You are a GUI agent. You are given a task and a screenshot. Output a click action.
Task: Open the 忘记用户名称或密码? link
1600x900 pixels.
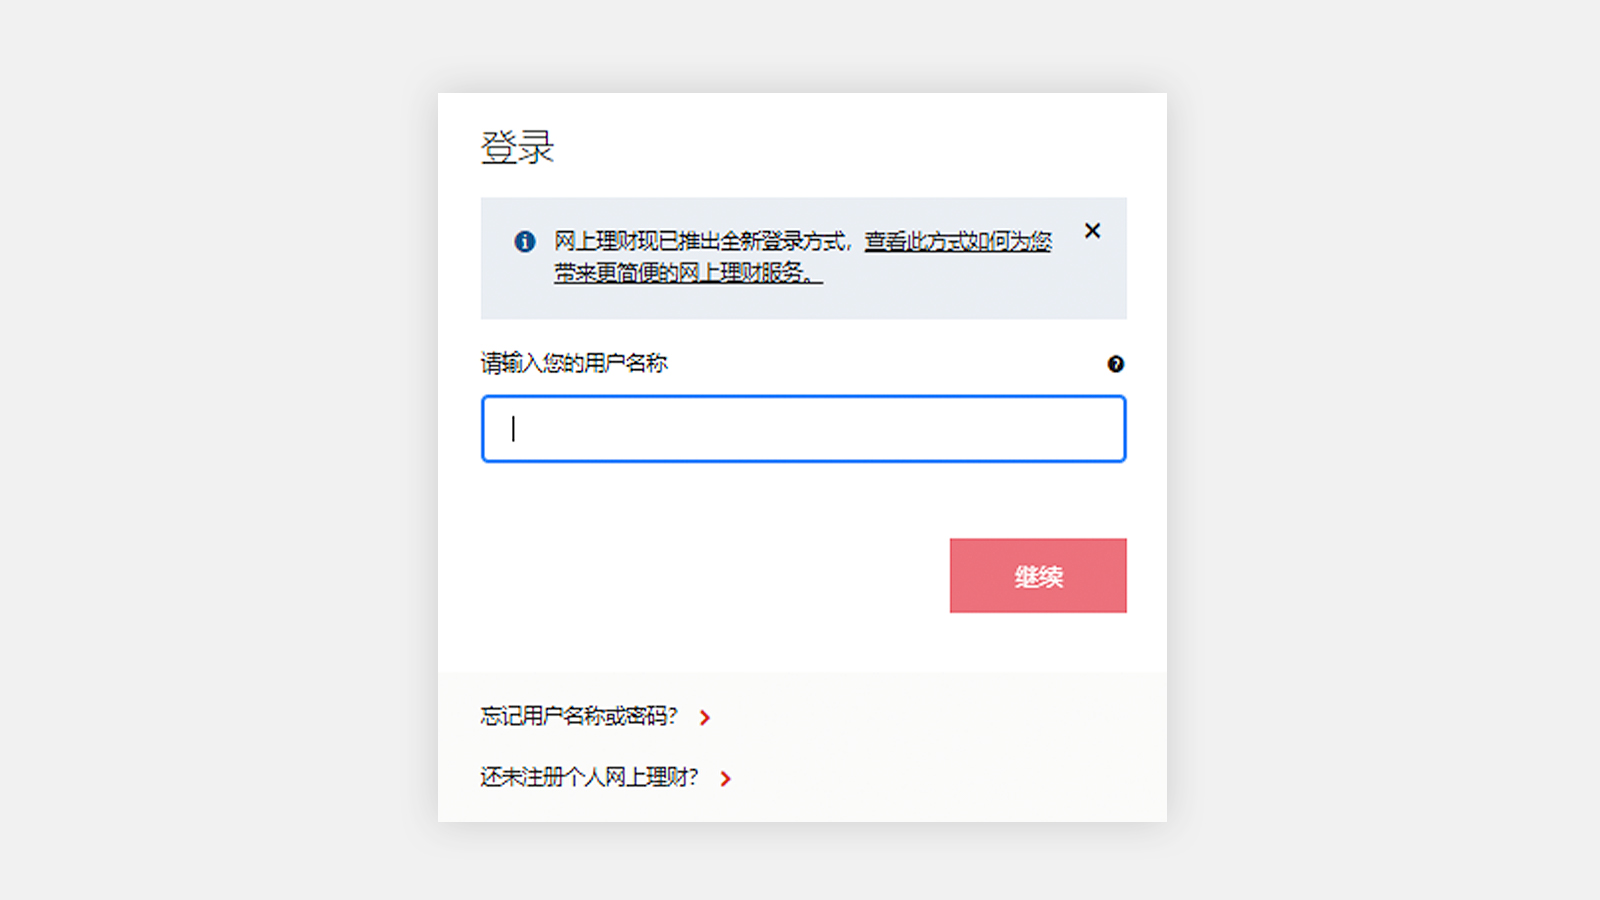click(x=579, y=716)
